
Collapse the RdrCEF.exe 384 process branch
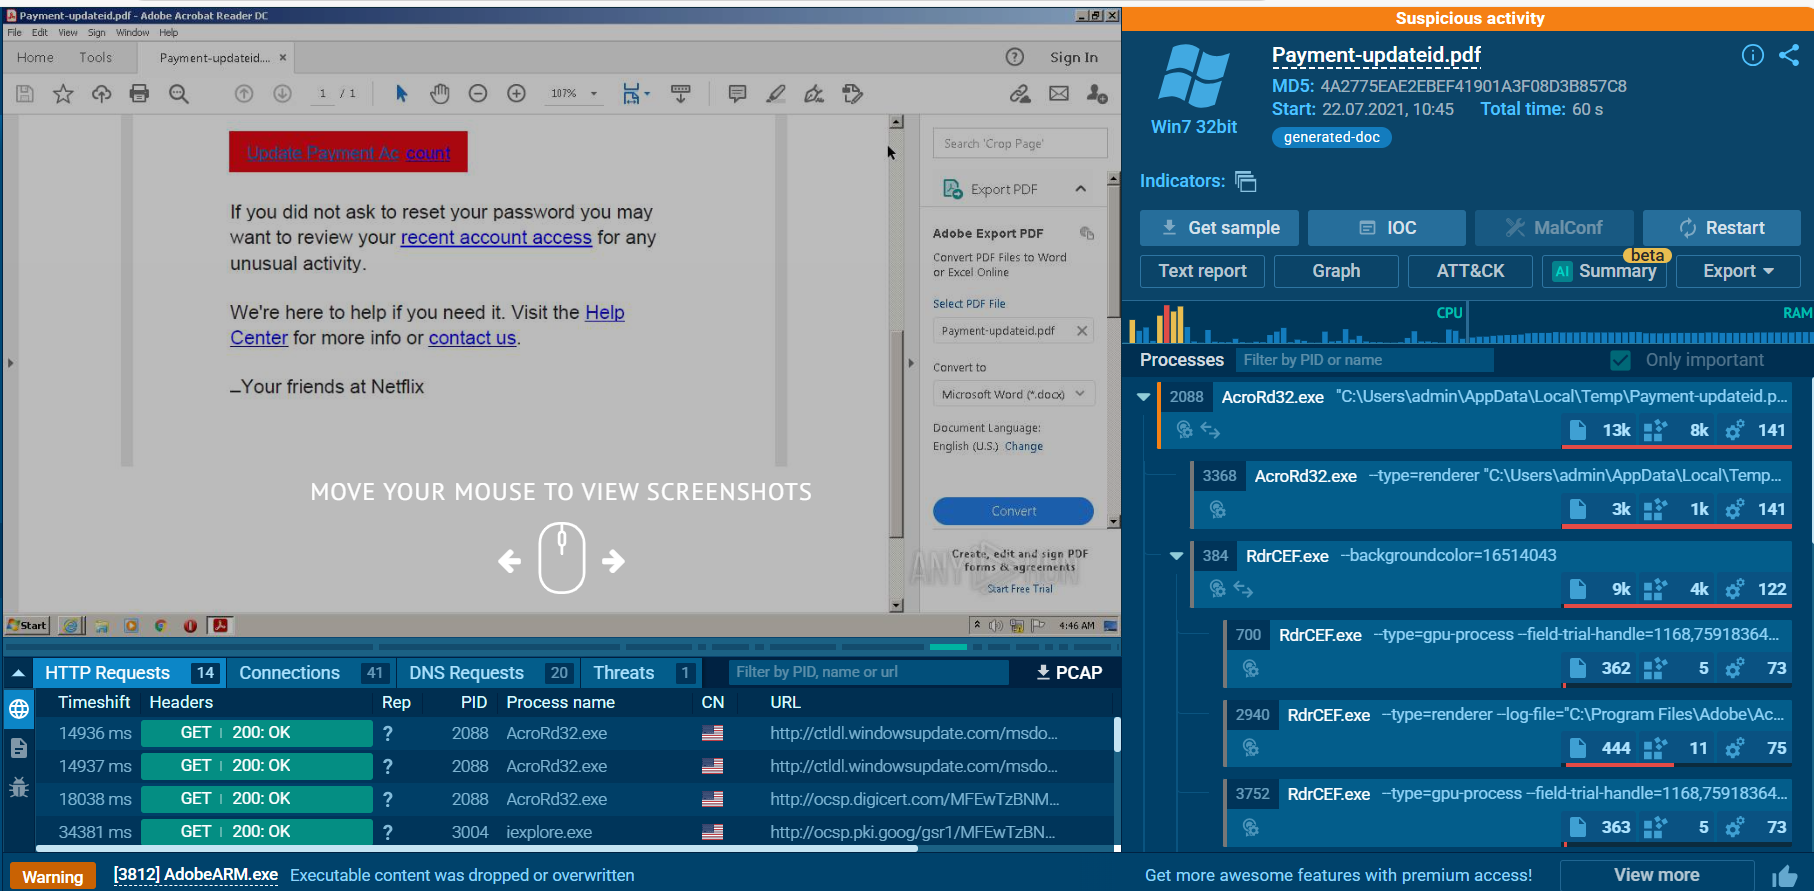point(1176,556)
